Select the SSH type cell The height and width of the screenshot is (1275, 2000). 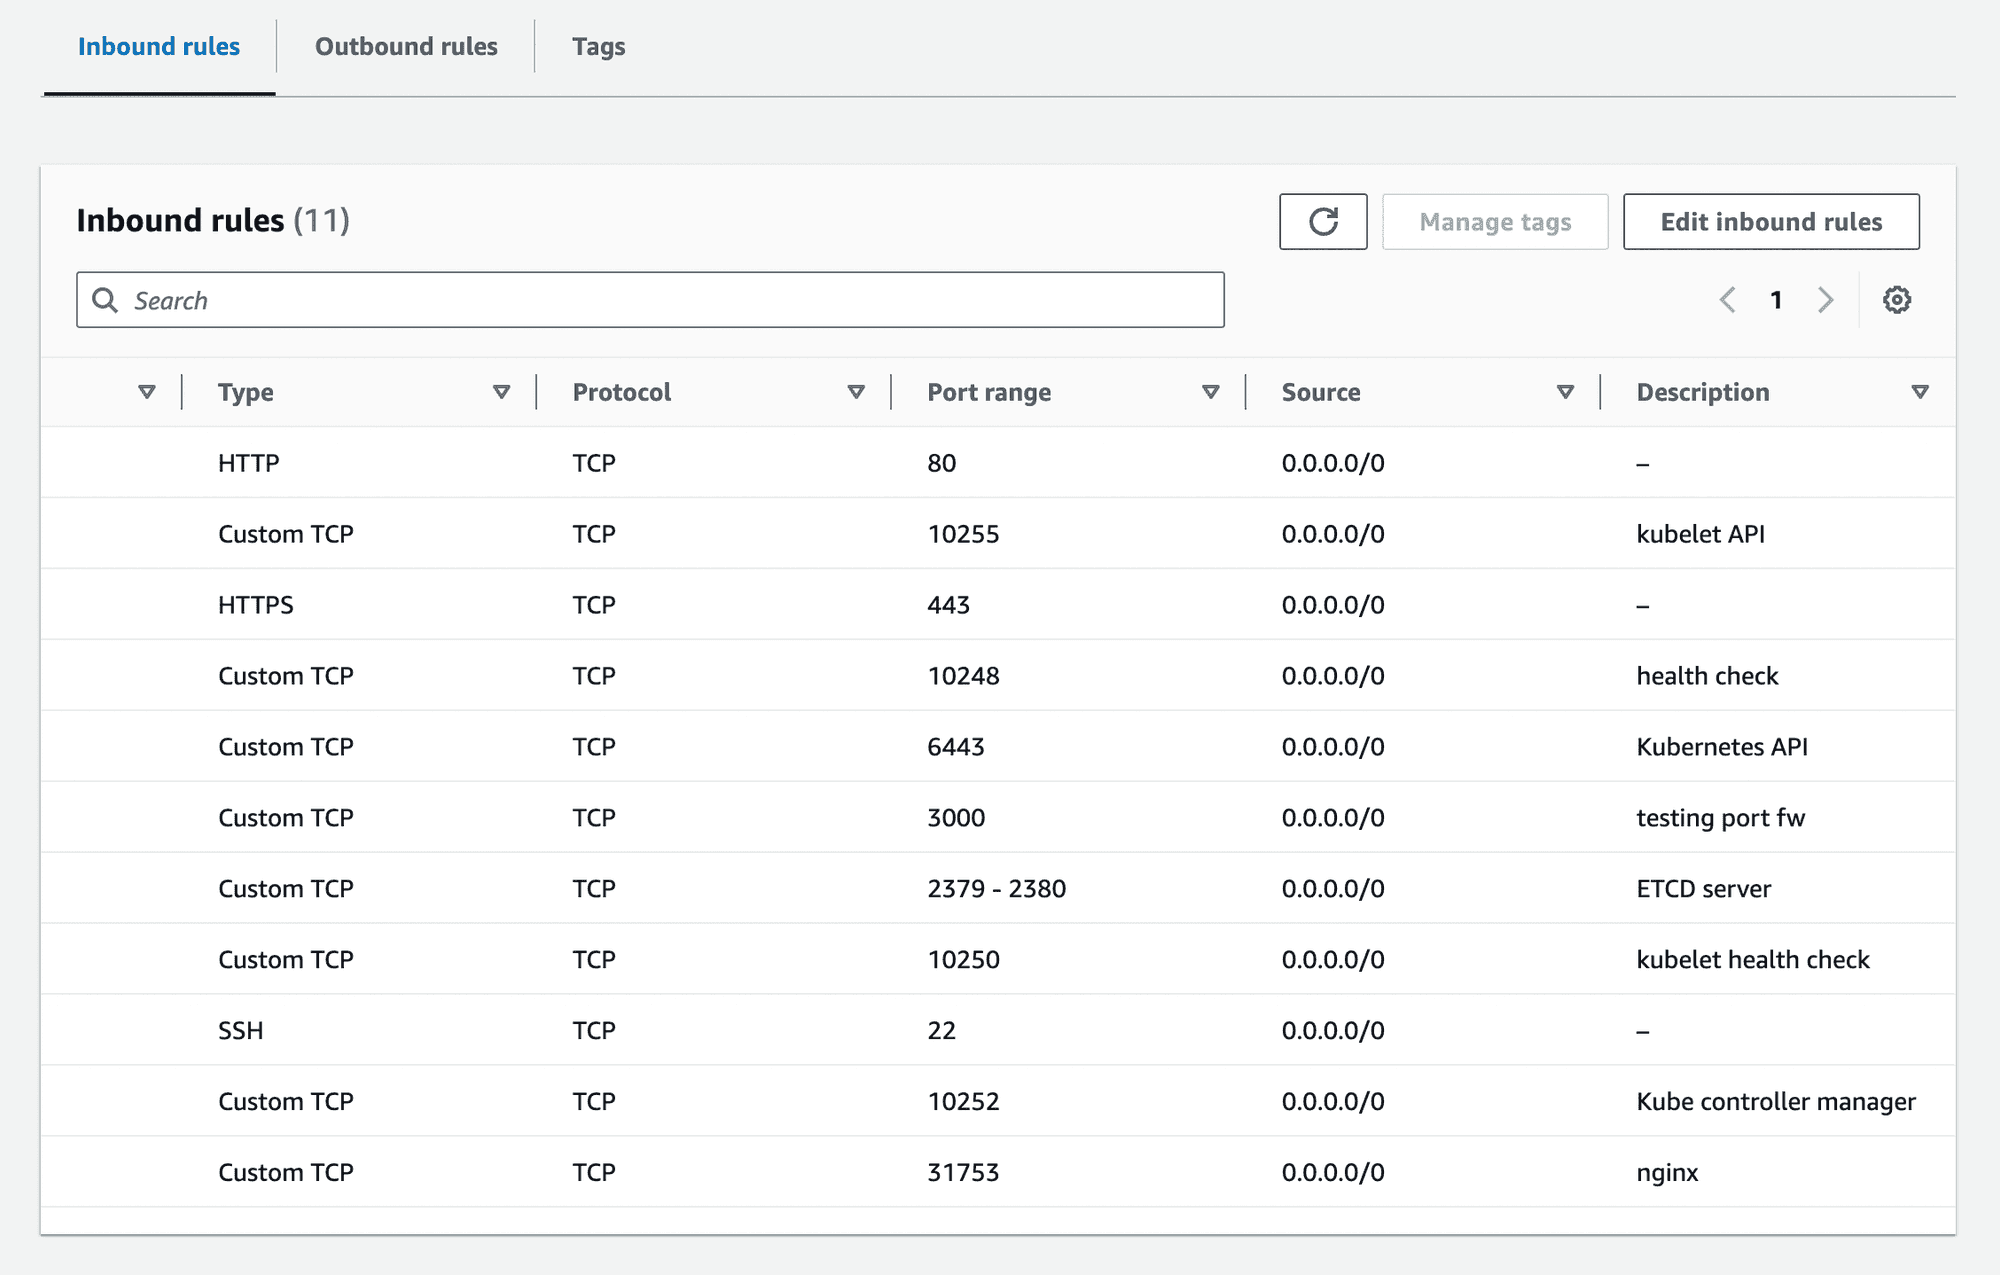[x=241, y=1030]
